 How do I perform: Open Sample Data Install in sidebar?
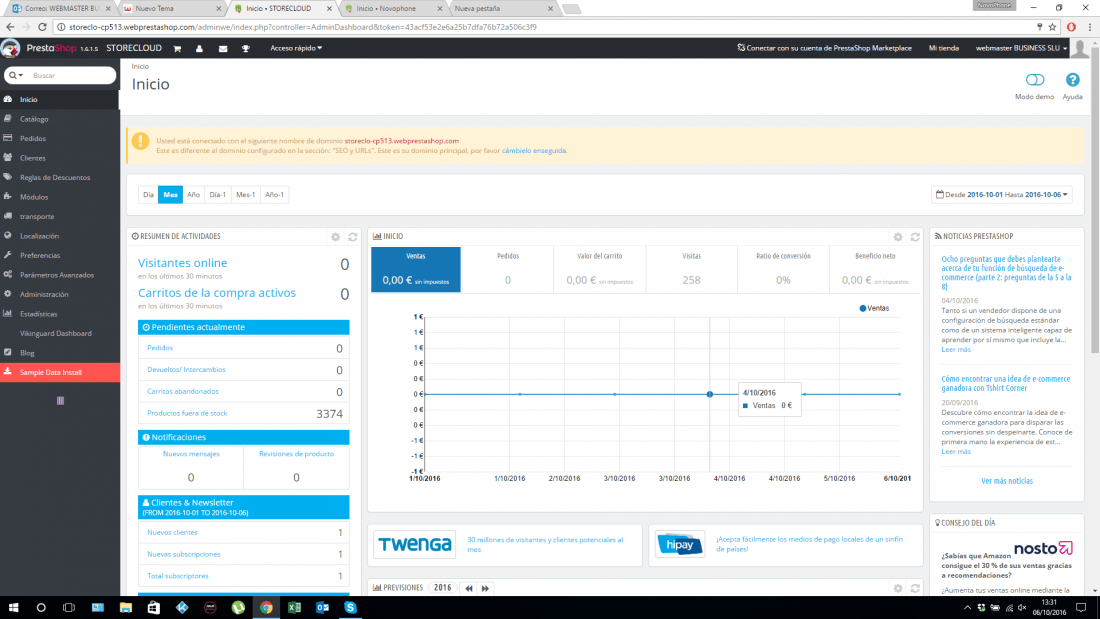click(60, 373)
